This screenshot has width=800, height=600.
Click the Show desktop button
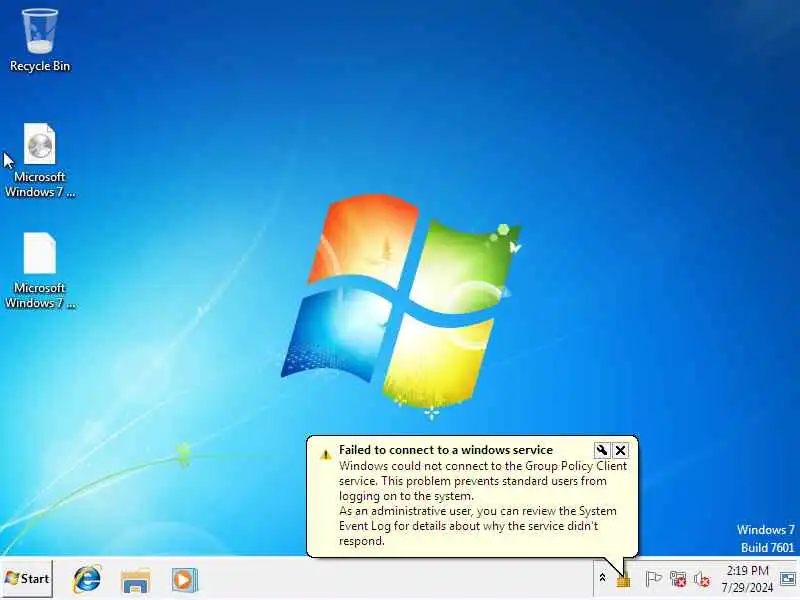pos(789,579)
